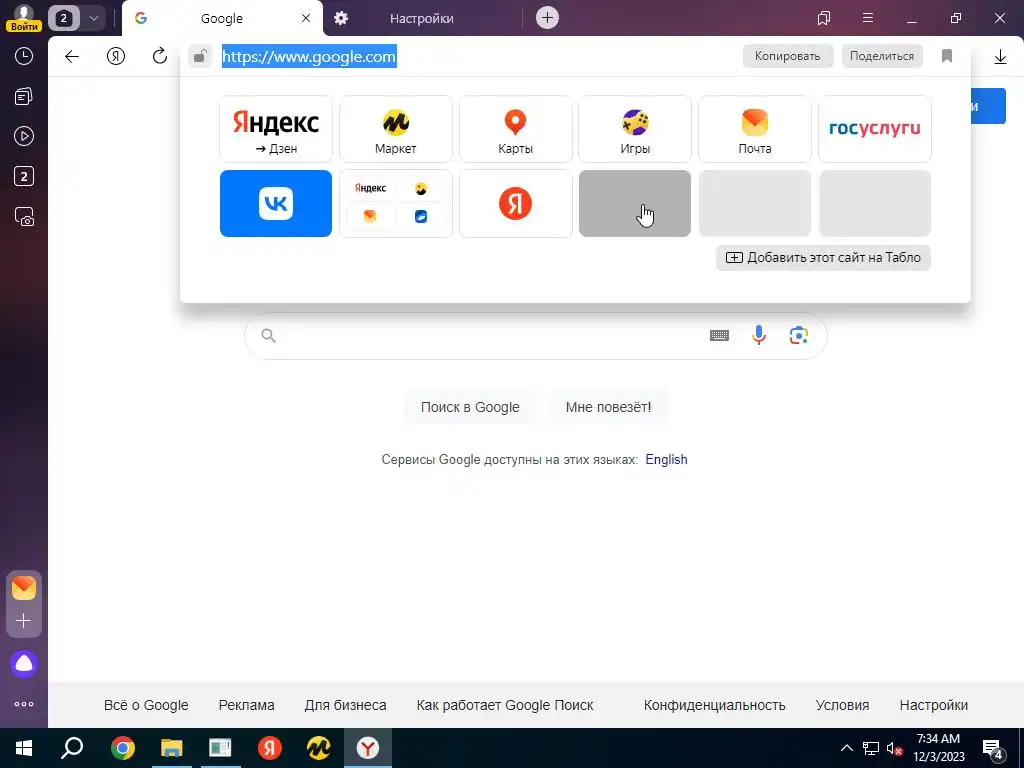This screenshot has width=1024, height=768.
Task: Open the downloads arrow icon
Action: pyautogui.click(x=1000, y=57)
